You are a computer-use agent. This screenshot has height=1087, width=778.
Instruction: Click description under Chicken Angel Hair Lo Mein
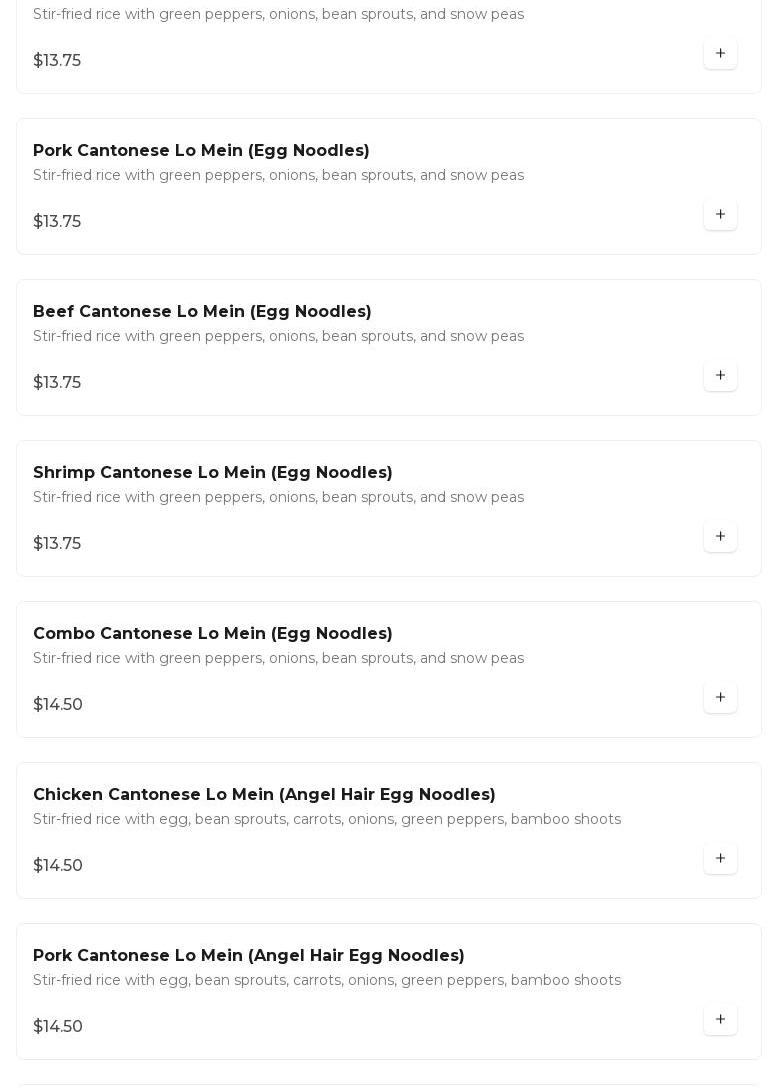[x=326, y=819]
